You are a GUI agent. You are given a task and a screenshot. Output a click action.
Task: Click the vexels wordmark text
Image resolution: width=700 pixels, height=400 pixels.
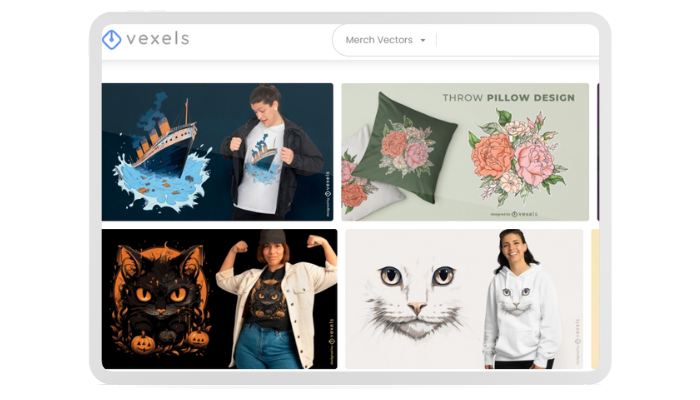point(158,39)
